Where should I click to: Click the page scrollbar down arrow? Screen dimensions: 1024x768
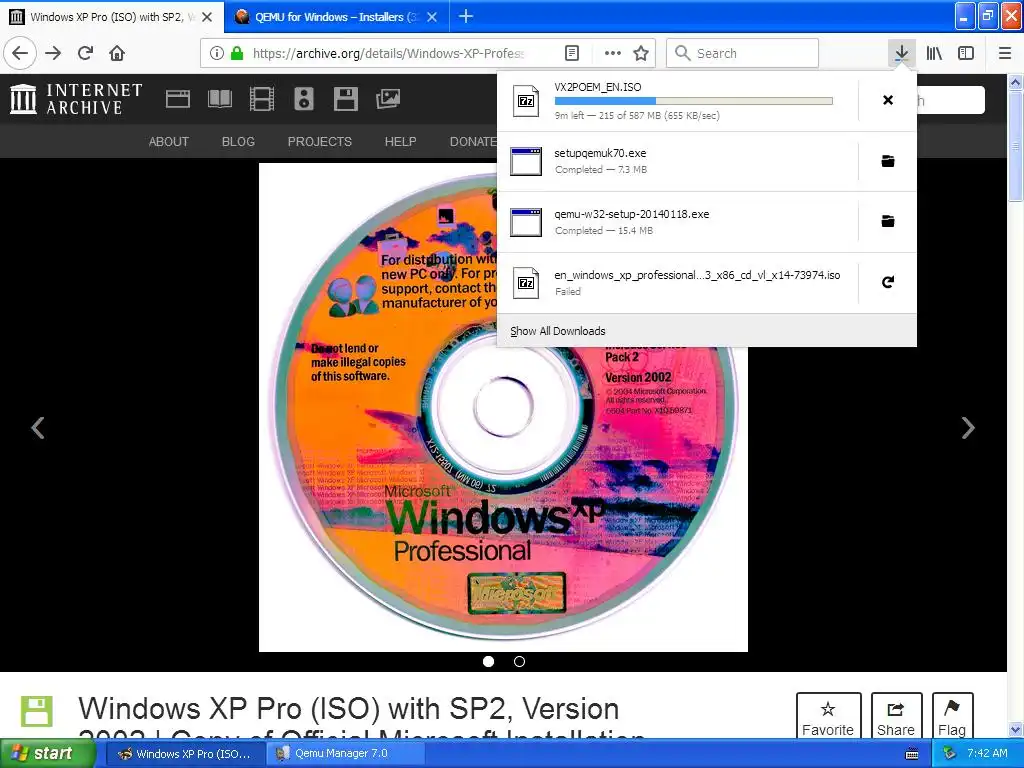[1016, 729]
